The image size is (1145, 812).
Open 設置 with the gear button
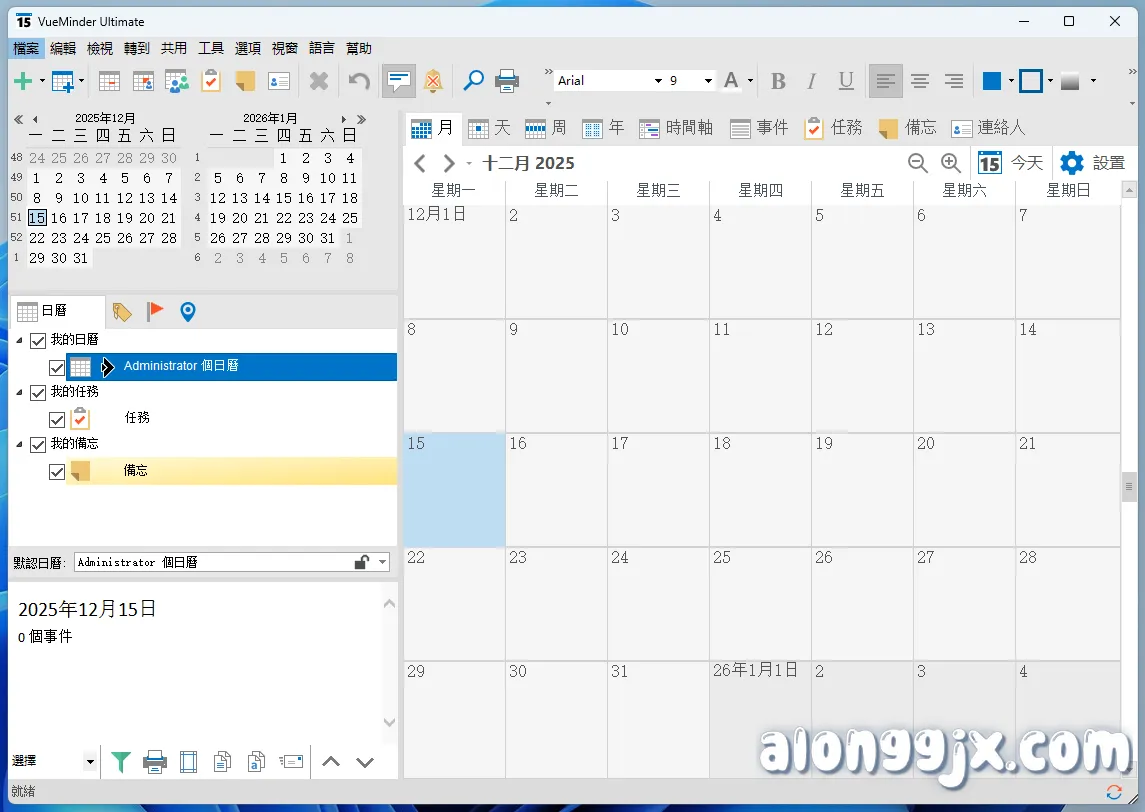point(1092,163)
